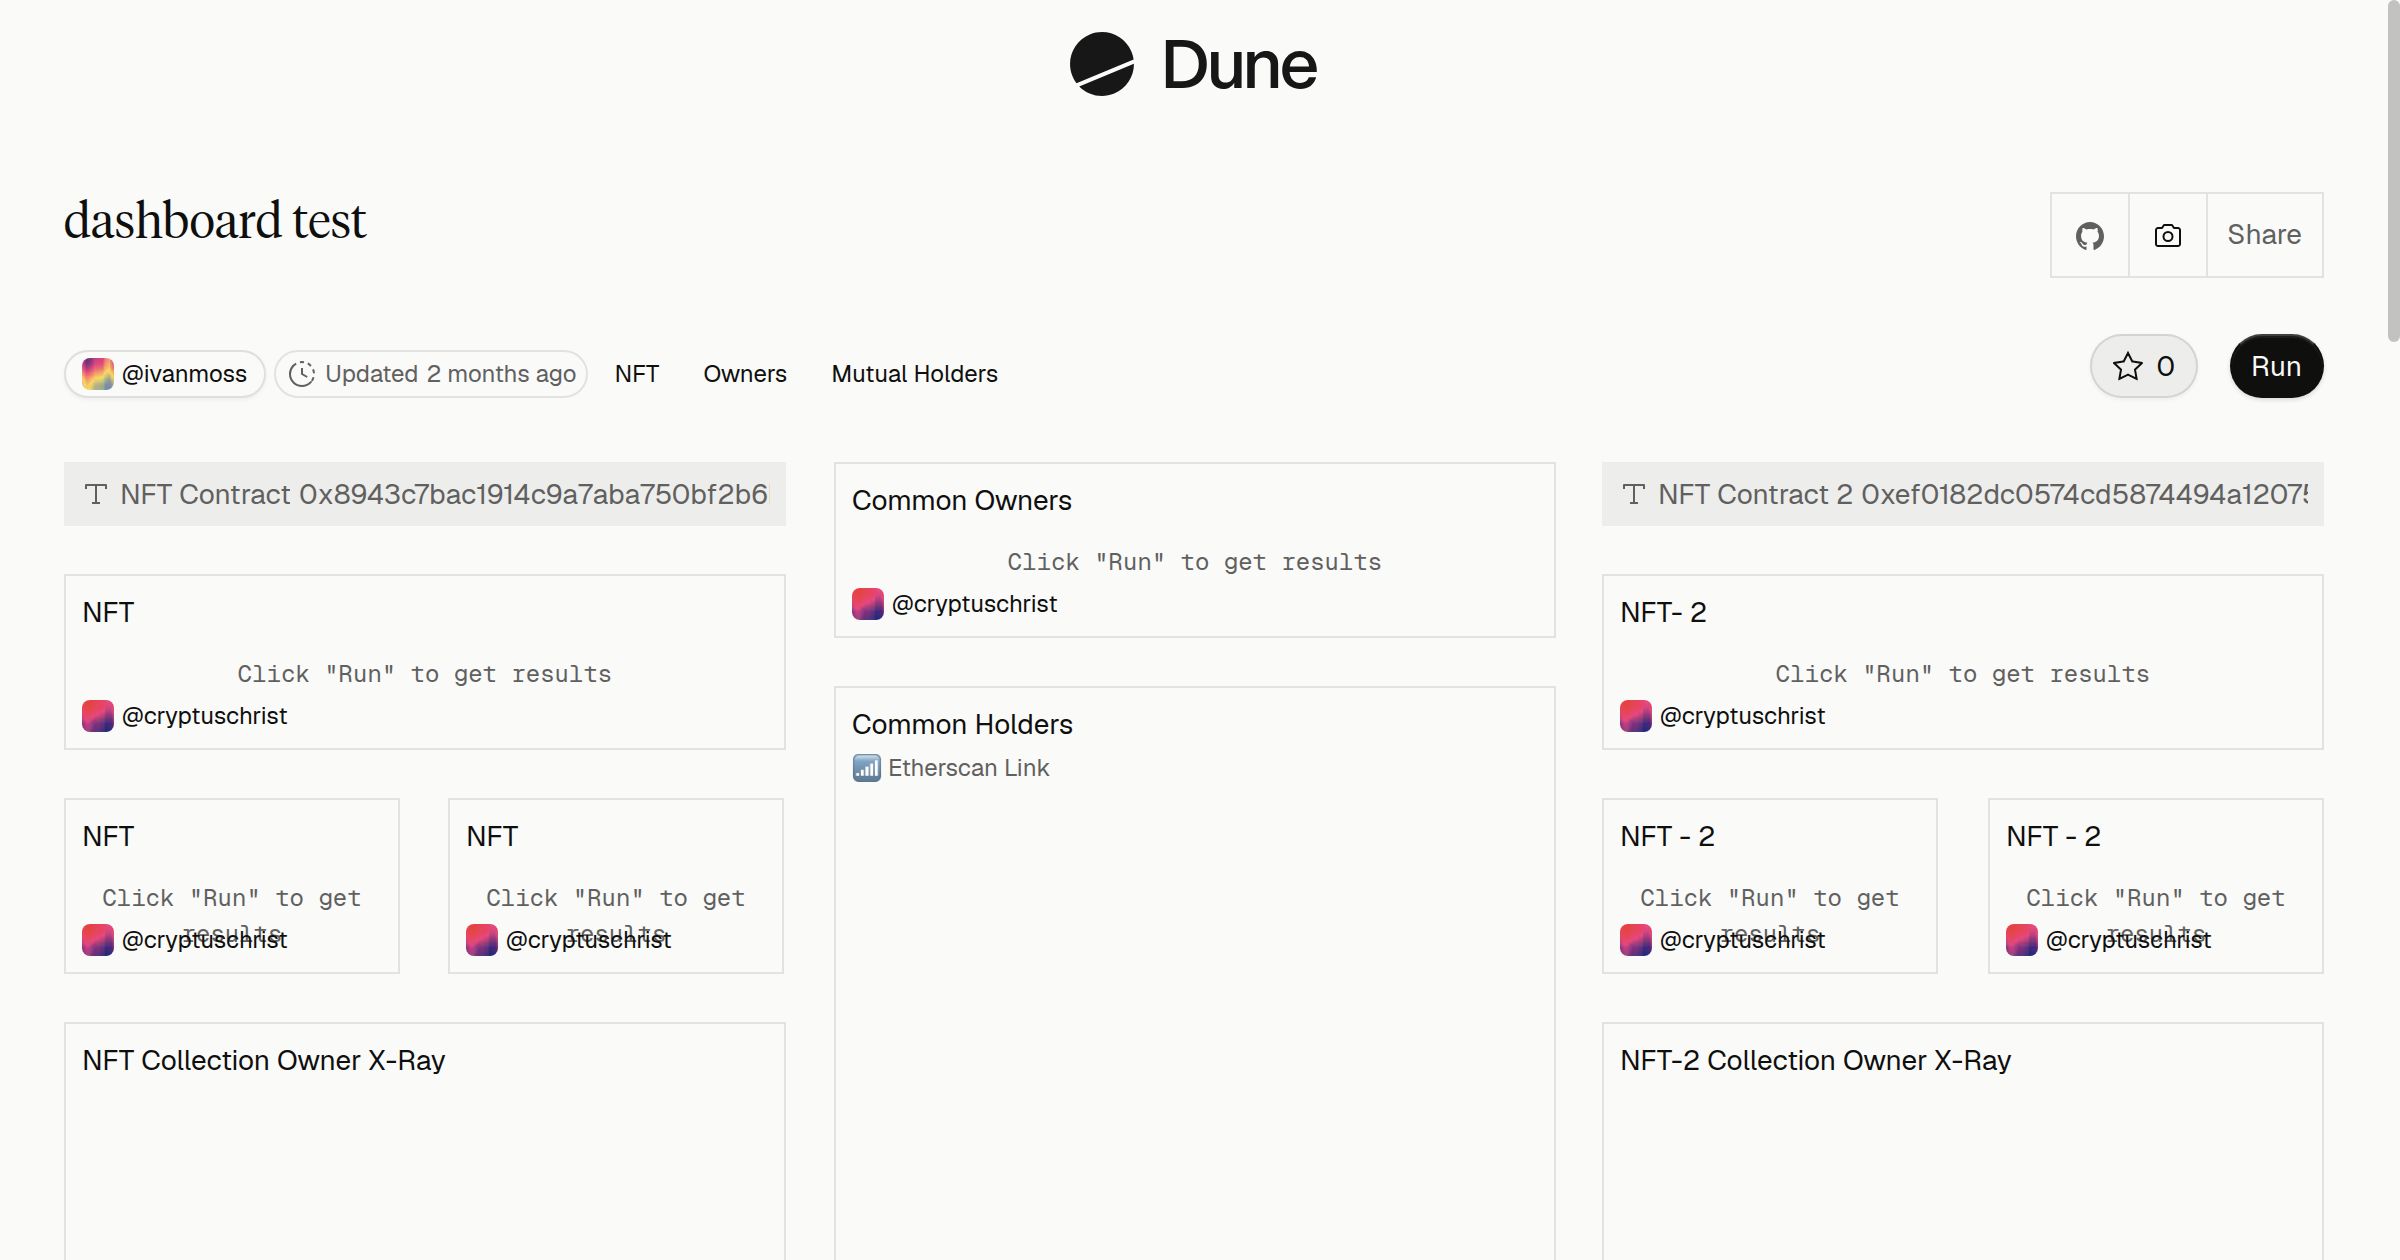Click the black Run button
The width and height of the screenshot is (2400, 1260).
[2276, 366]
